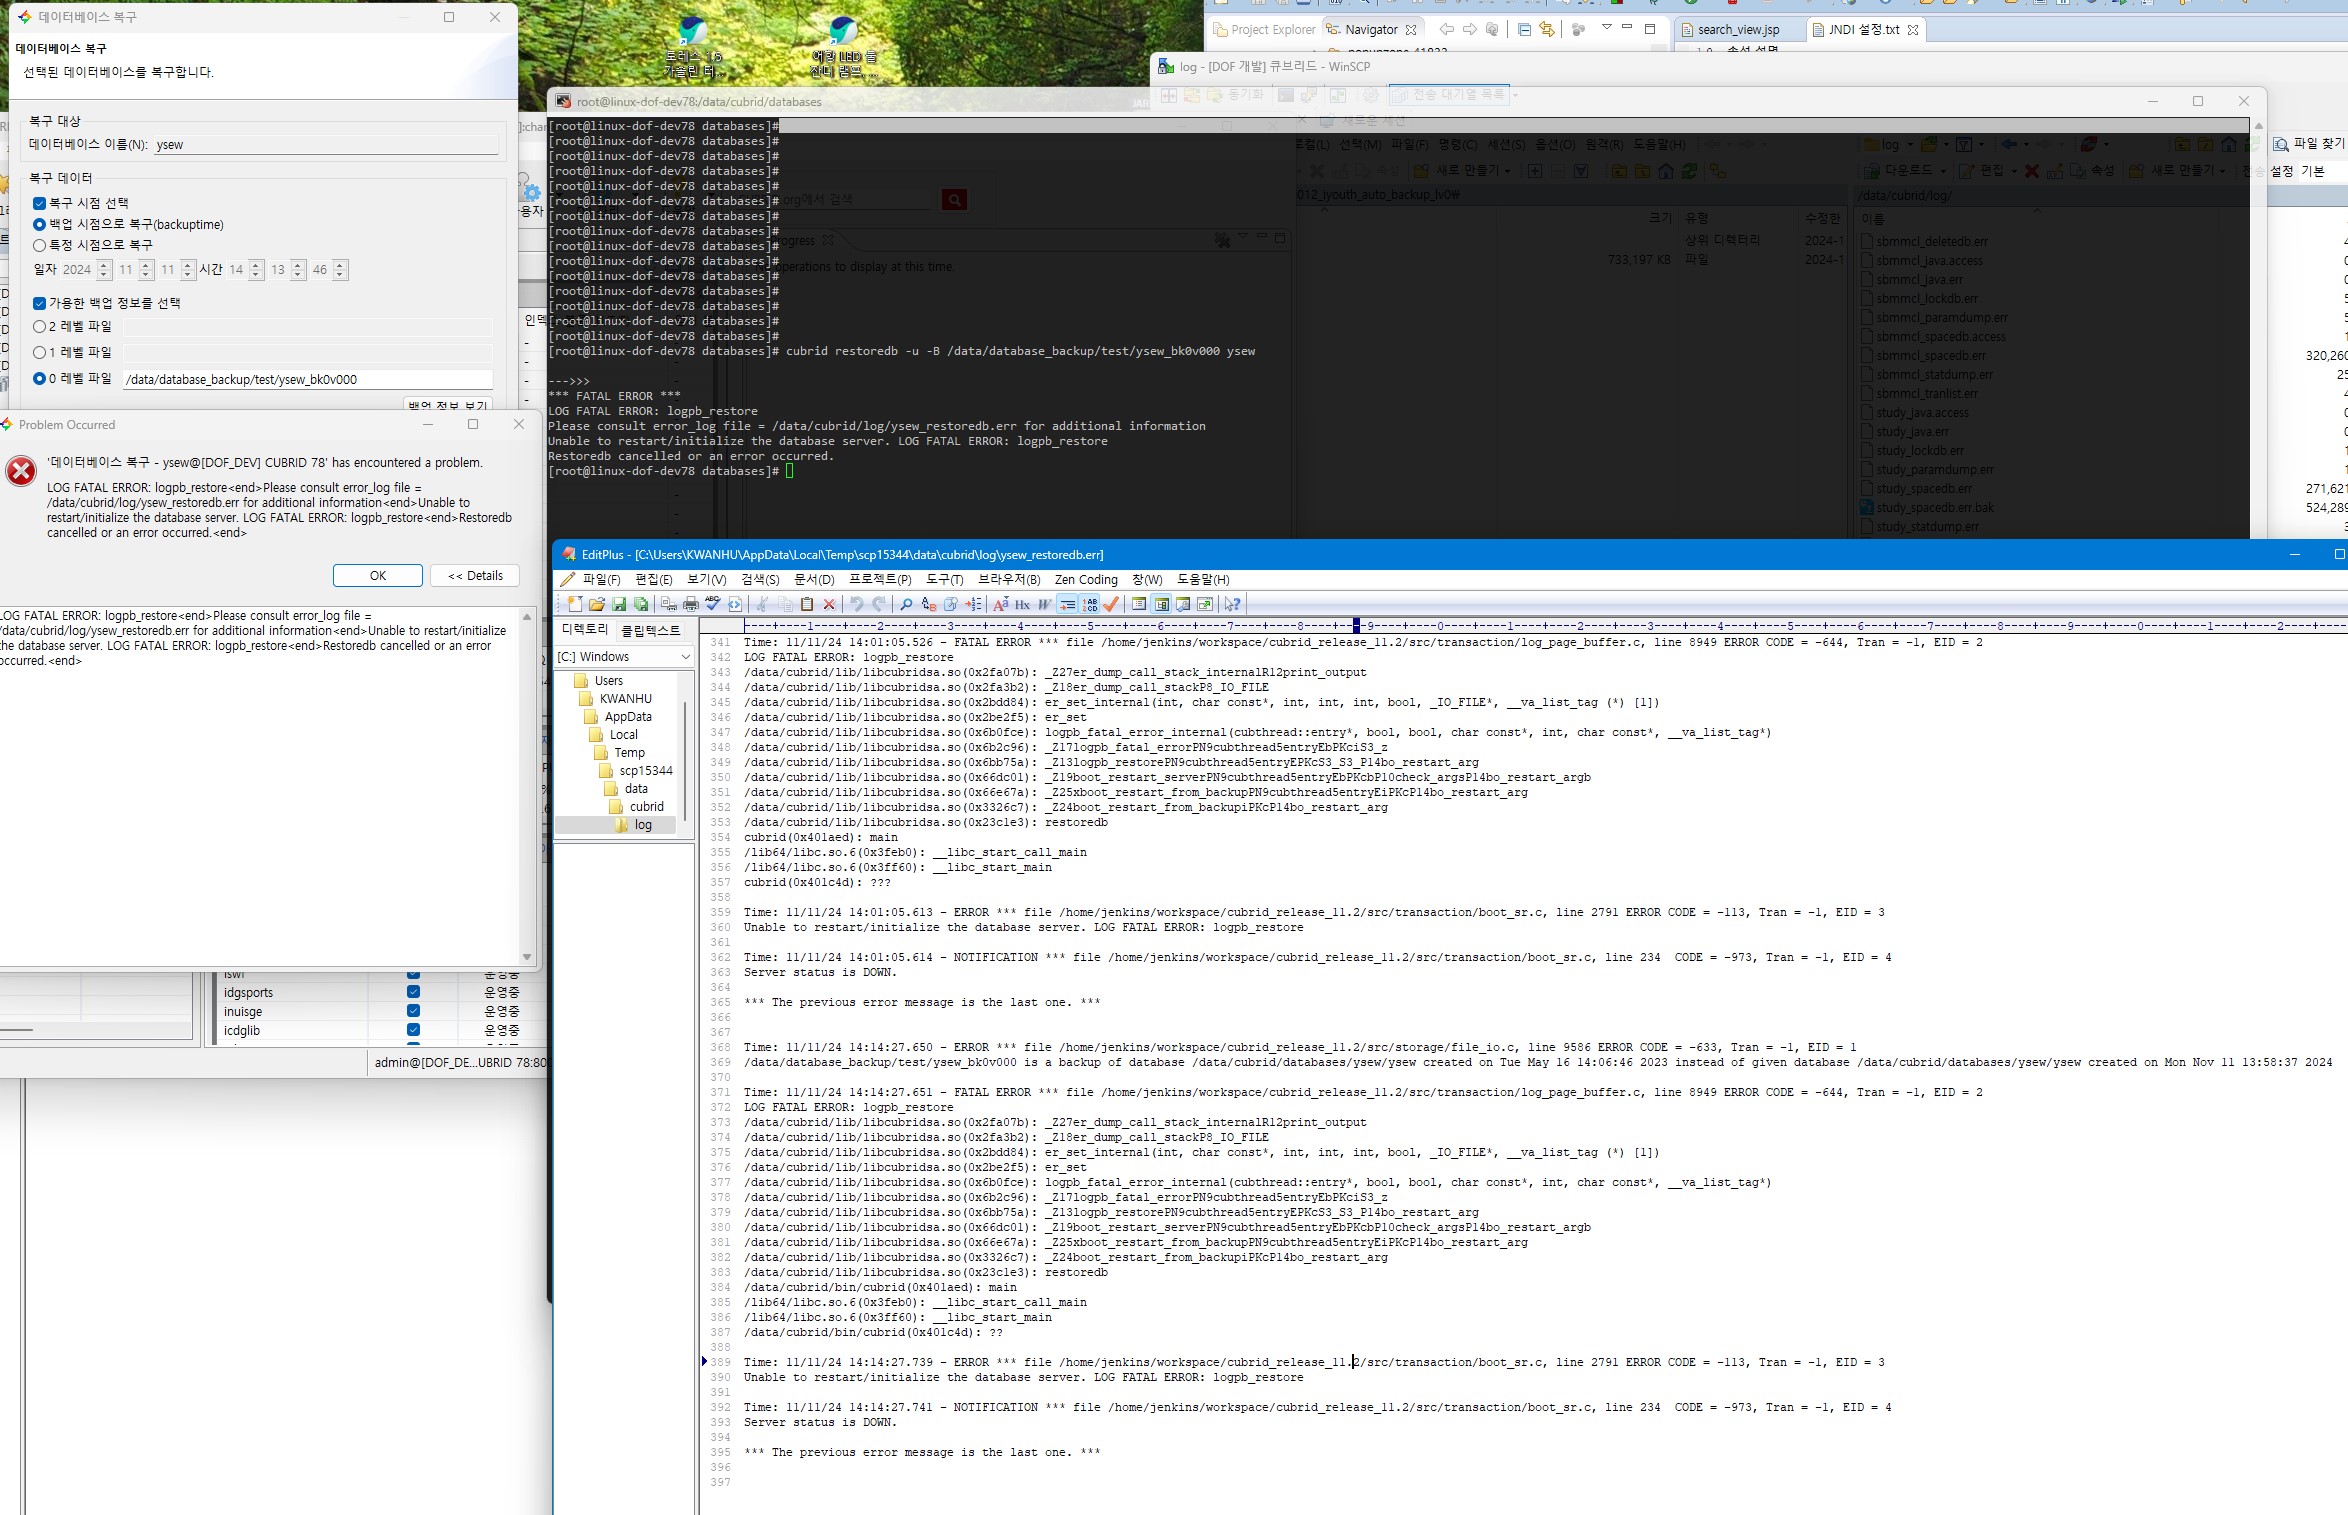The width and height of the screenshot is (2348, 1515).
Task: Switch to the 클립텍스트 tab
Action: [x=650, y=630]
